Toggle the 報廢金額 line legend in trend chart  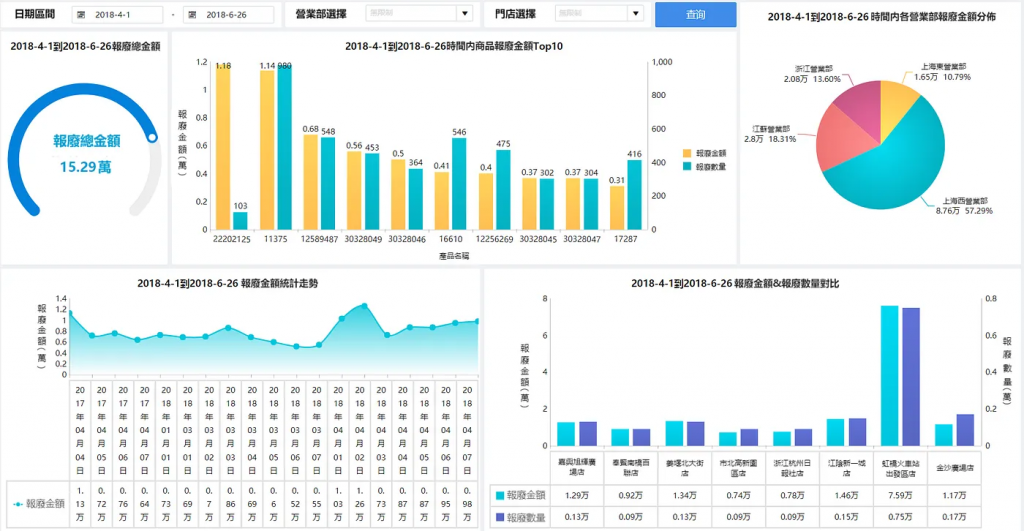[39, 504]
